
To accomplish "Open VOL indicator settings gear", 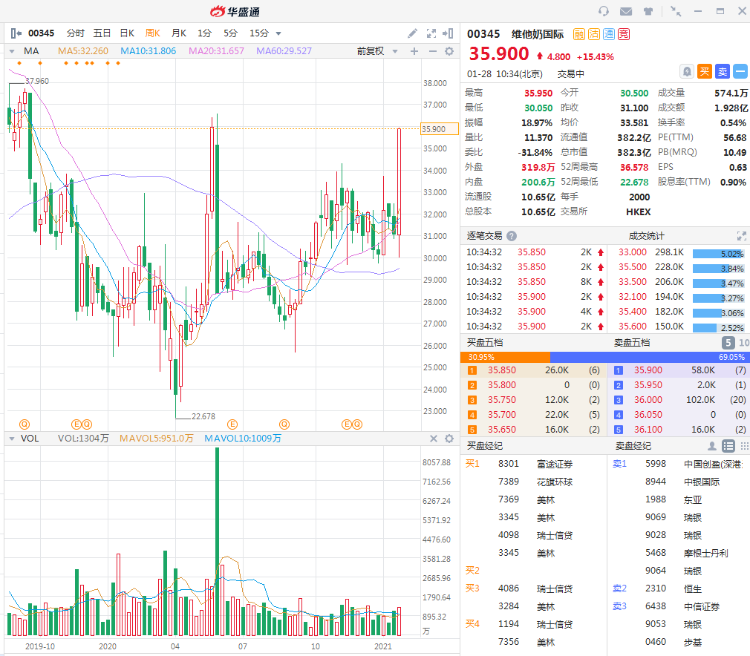I will coord(449,438).
